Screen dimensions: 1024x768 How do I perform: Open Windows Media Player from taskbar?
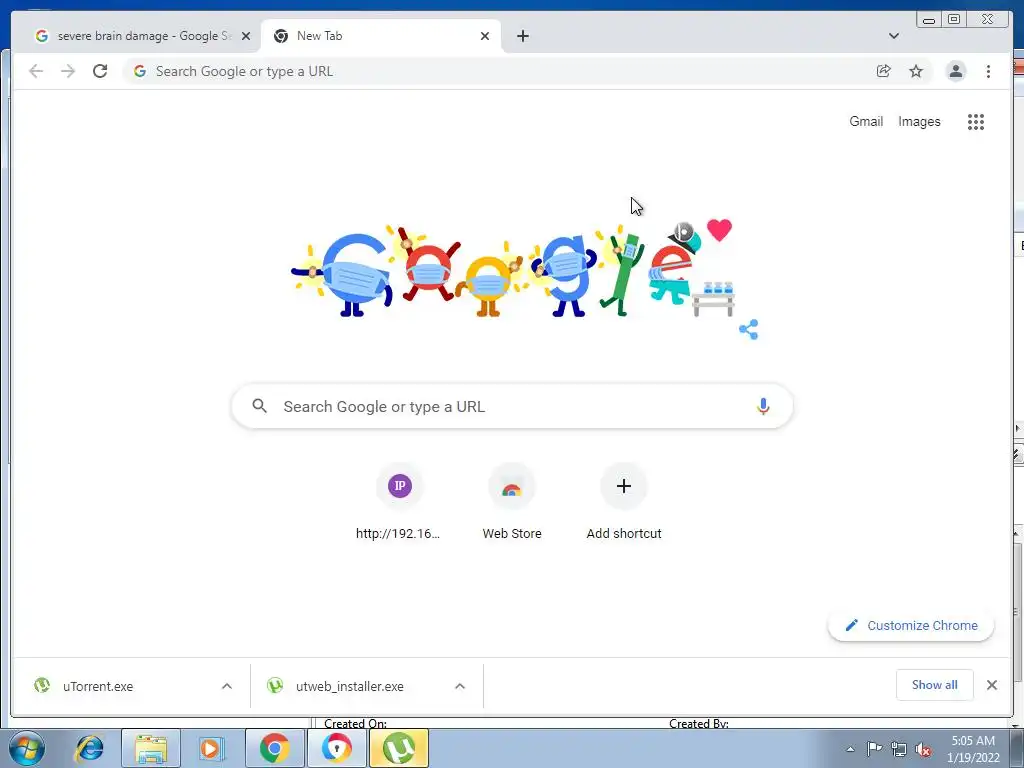click(212, 748)
